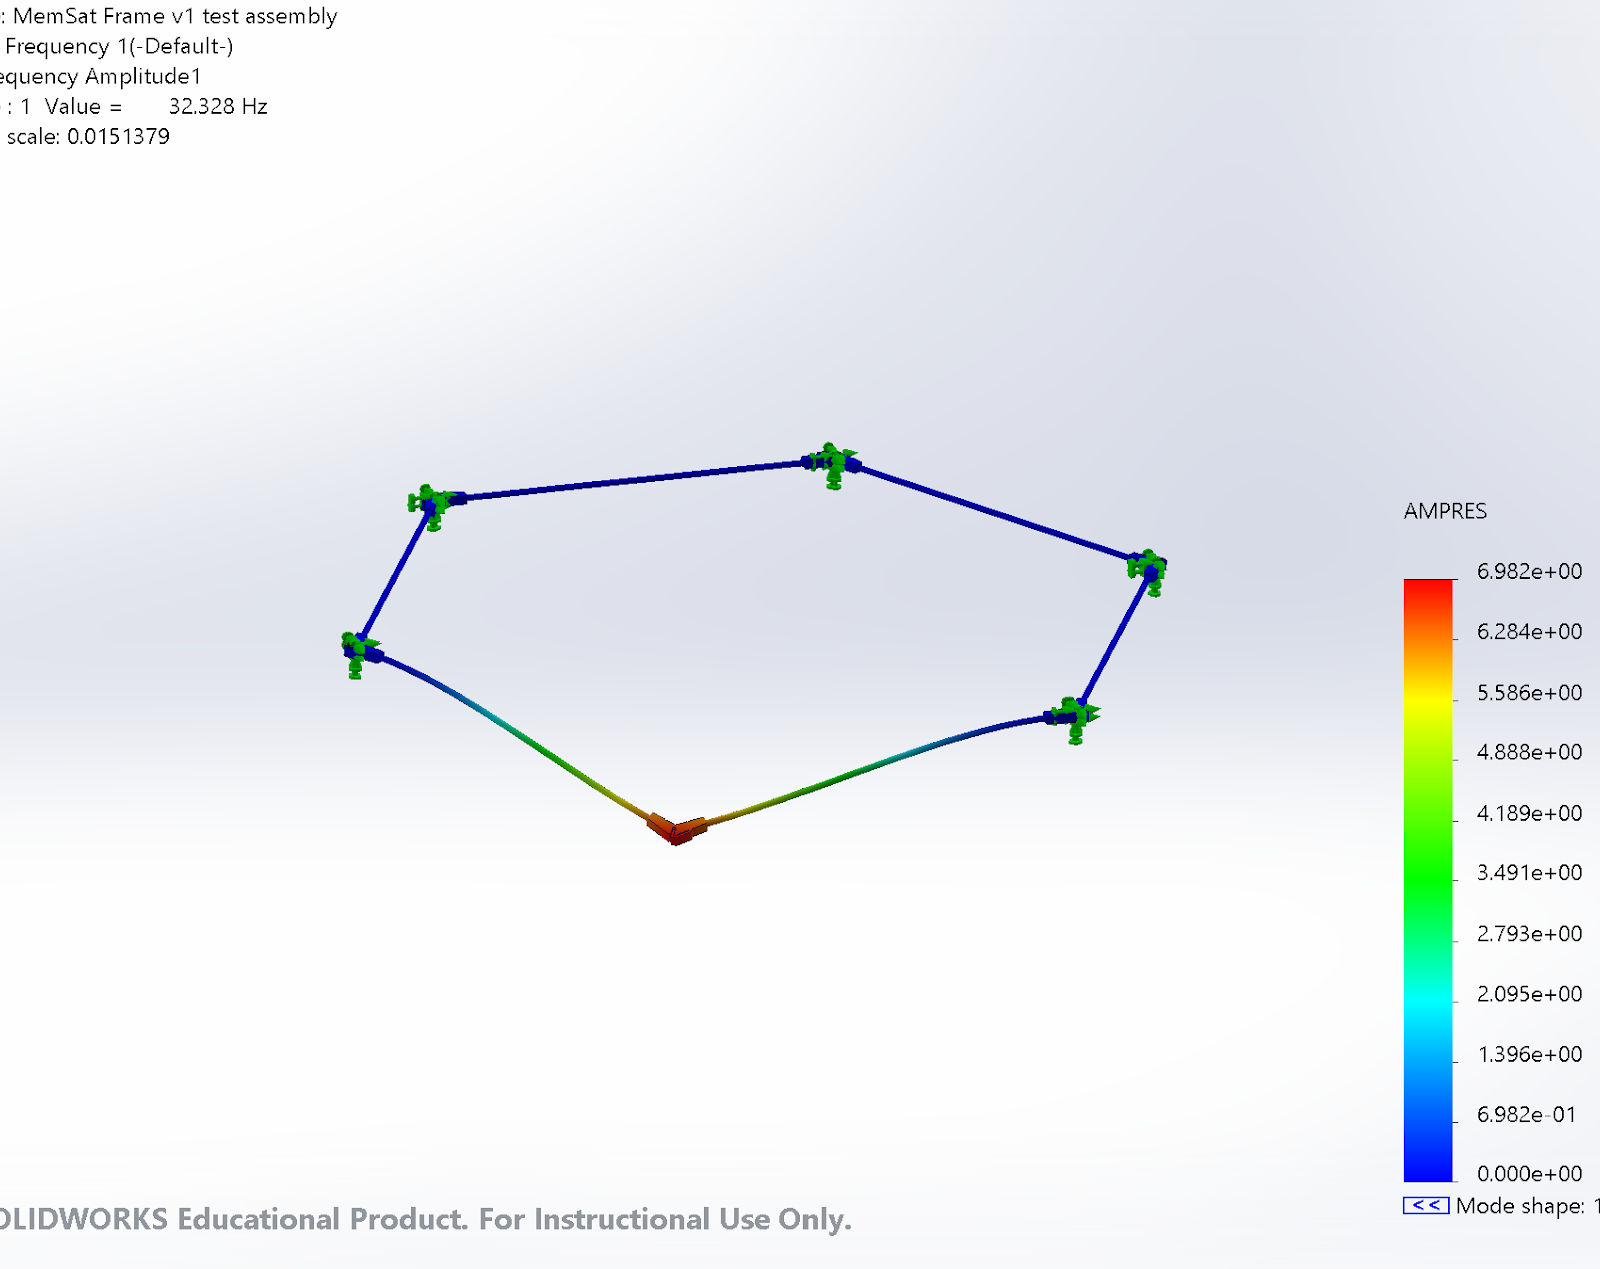The height and width of the screenshot is (1269, 1600).
Task: Click the 'scale: 0.0151379' deformation text
Action: [x=88, y=136]
